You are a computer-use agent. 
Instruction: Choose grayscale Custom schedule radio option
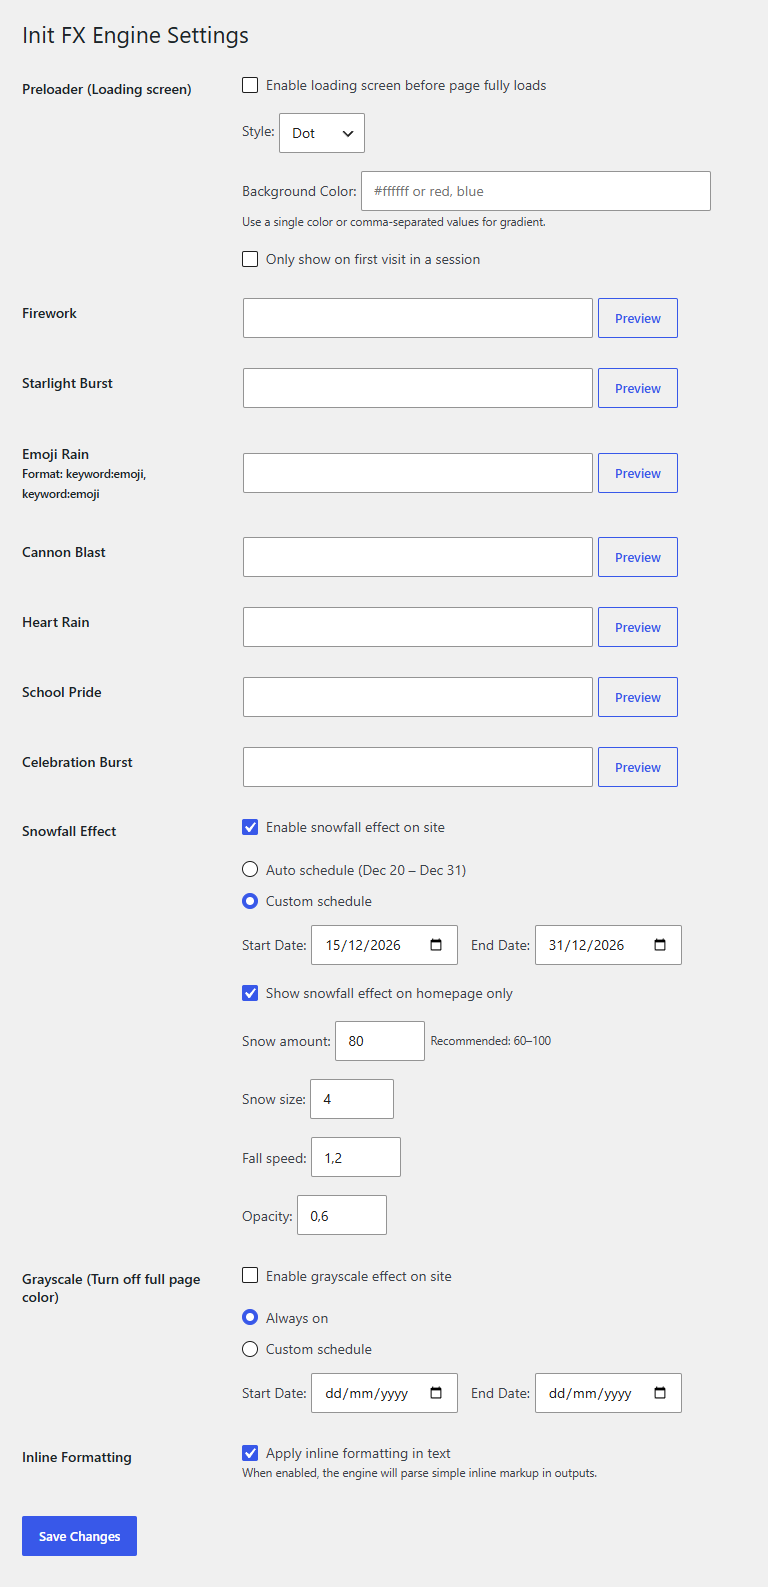pyautogui.click(x=250, y=1349)
